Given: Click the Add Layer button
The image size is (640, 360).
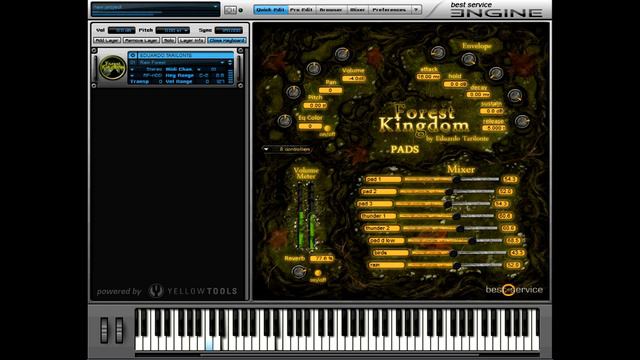Looking at the screenshot, I should tap(107, 40).
